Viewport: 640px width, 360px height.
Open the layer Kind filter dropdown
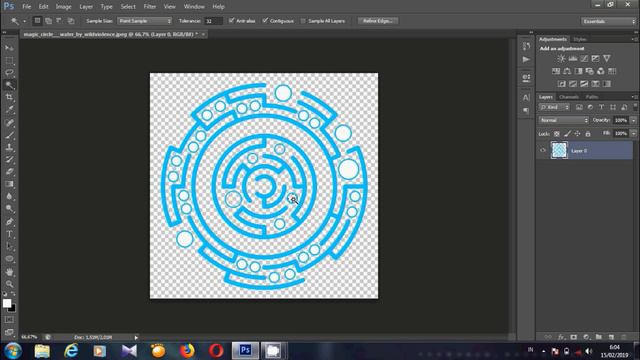pyautogui.click(x=554, y=107)
